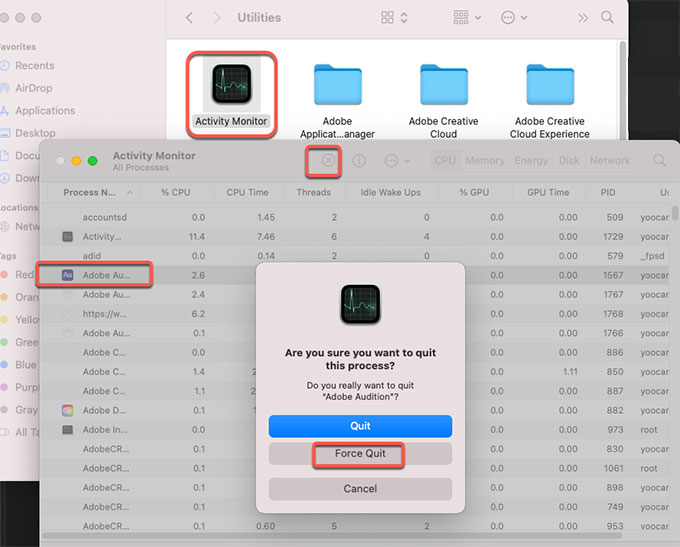This screenshot has height=547, width=680.
Task: Show more Finder toolbar items
Action: tap(583, 18)
